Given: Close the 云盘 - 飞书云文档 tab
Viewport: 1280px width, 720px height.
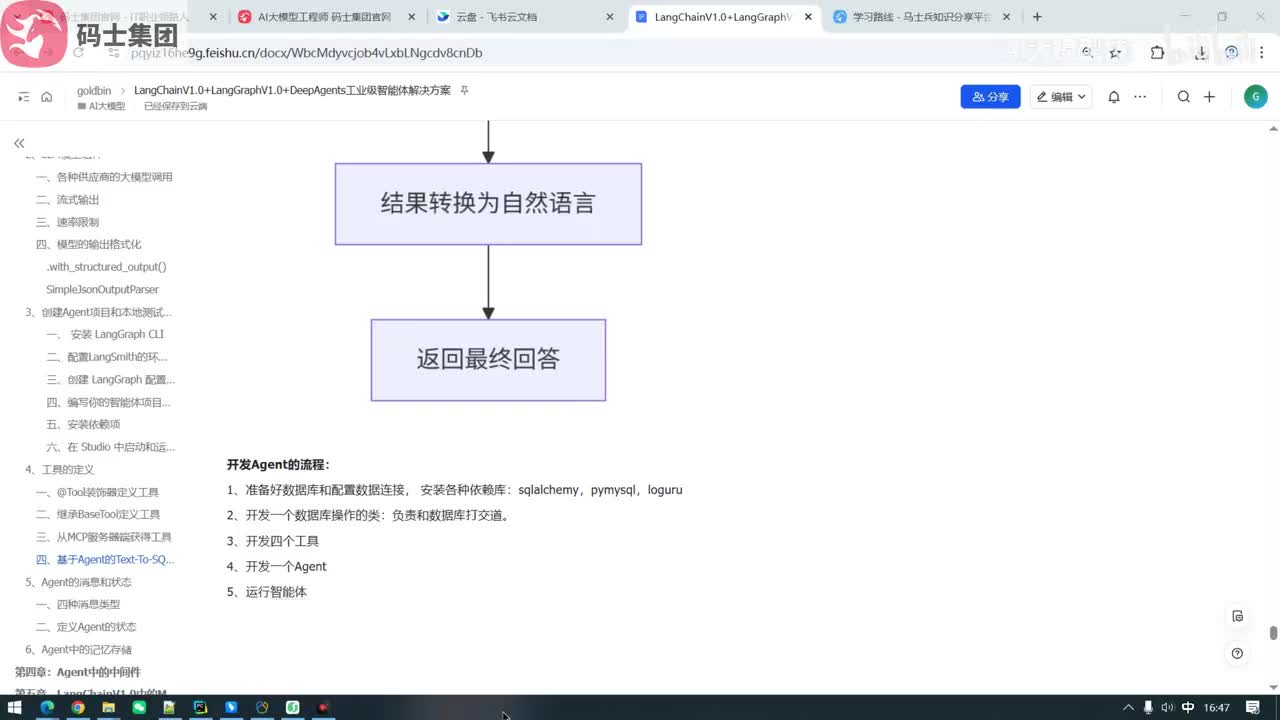Looking at the screenshot, I should pyautogui.click(x=610, y=17).
